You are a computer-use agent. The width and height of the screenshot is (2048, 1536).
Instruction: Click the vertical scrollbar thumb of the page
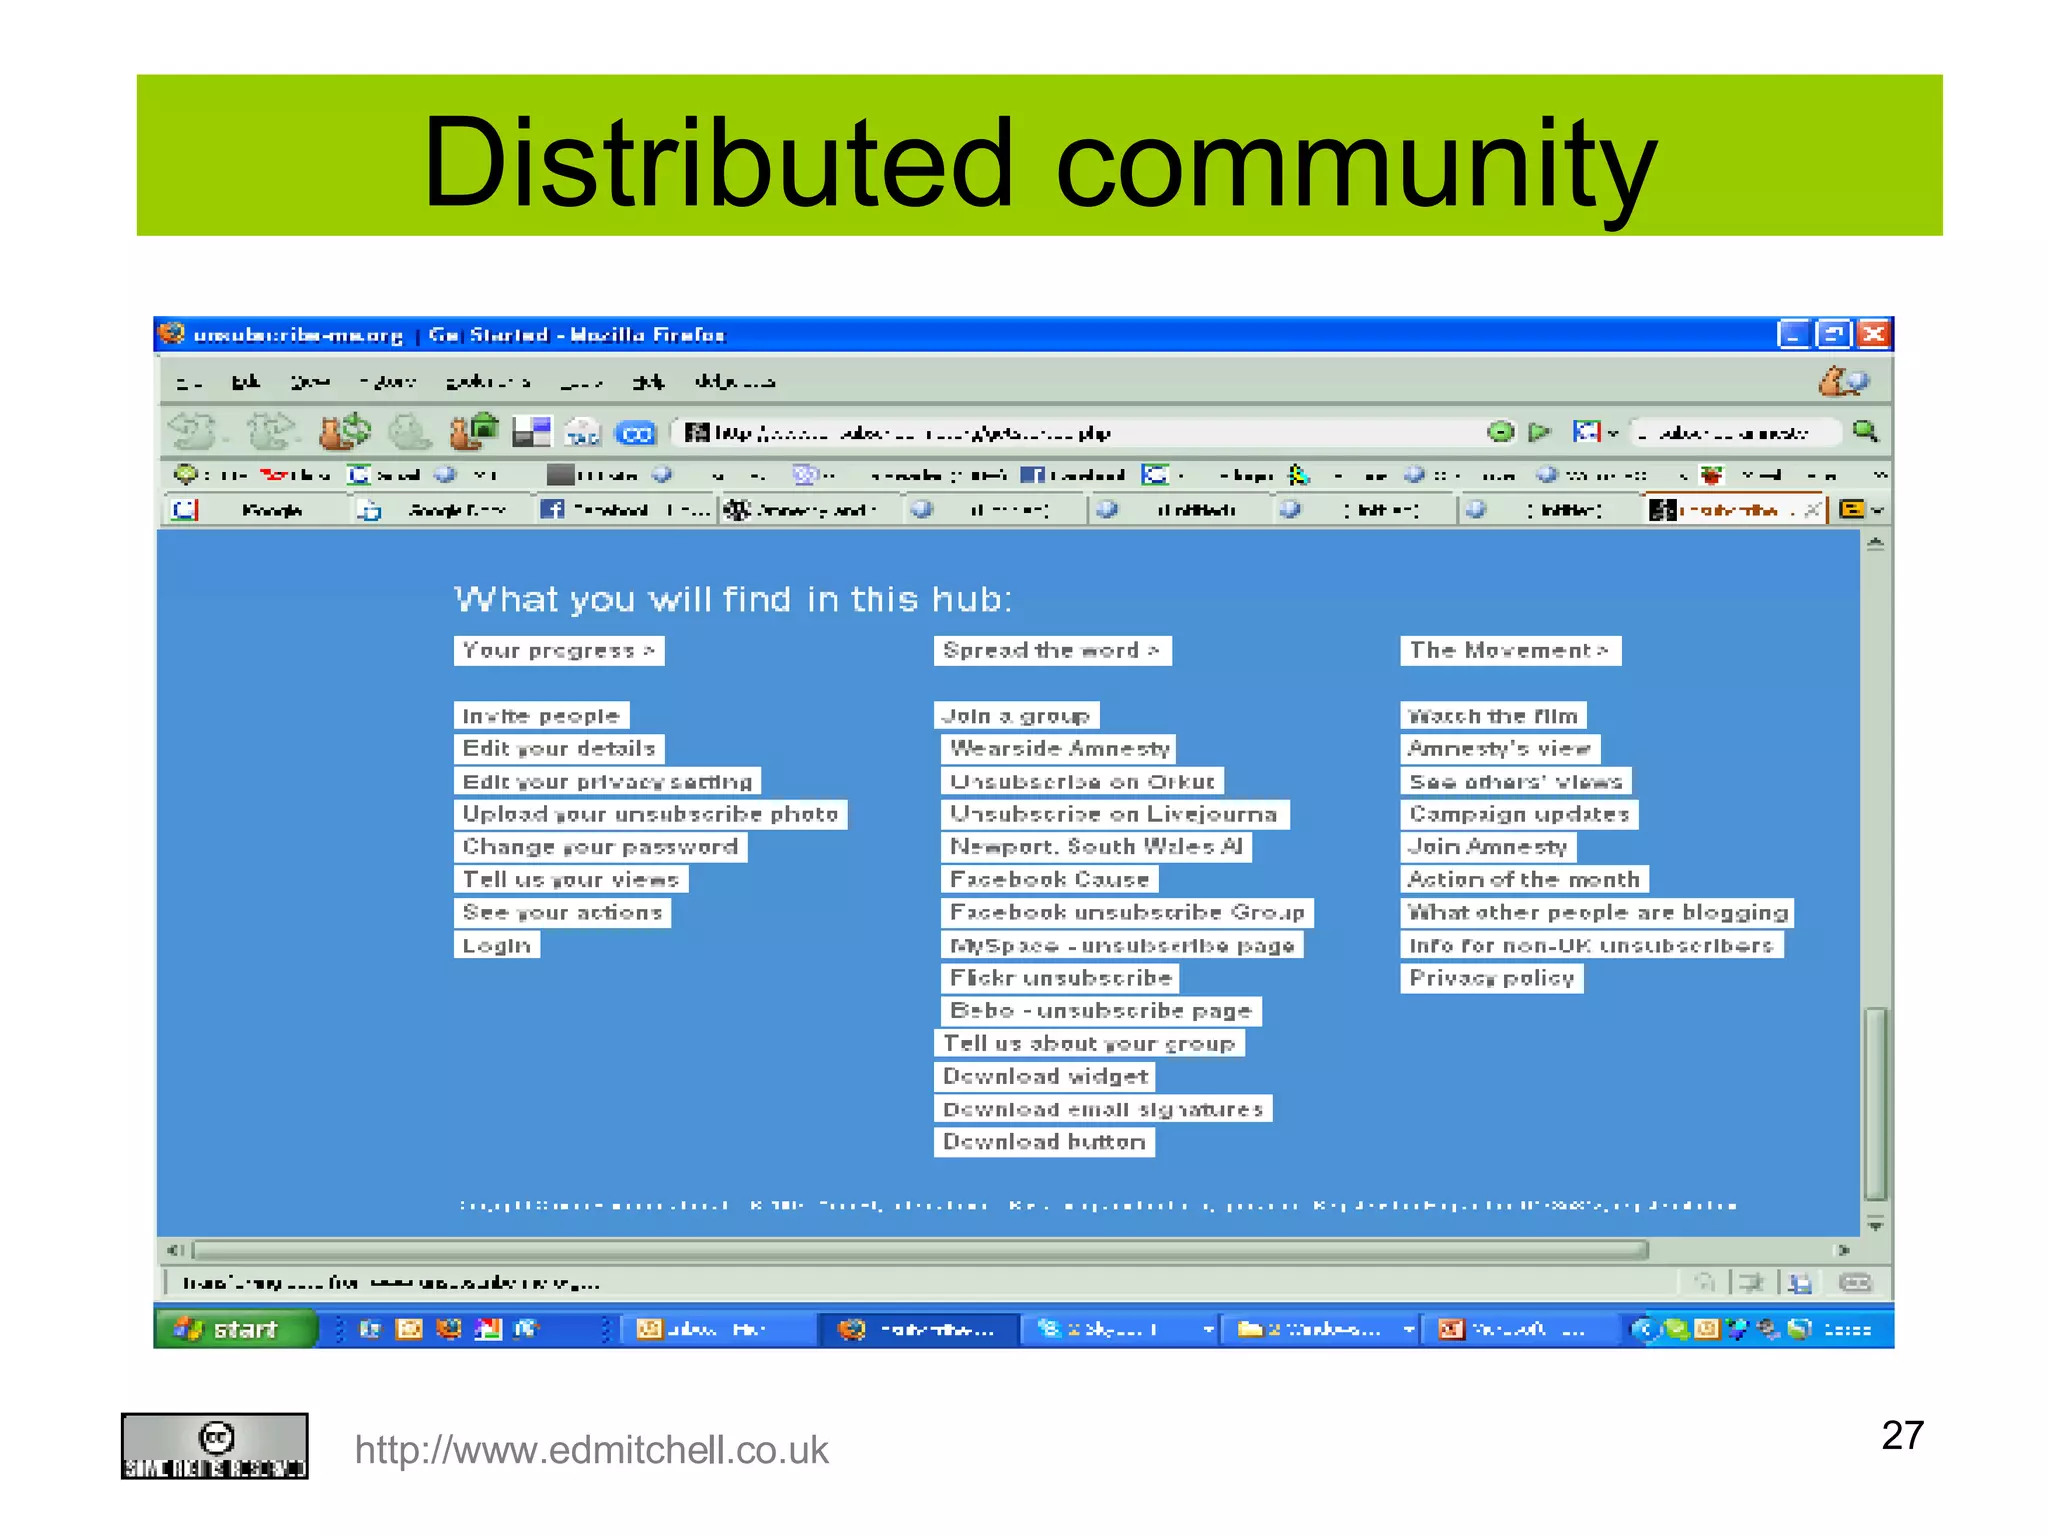coord(1876,1103)
